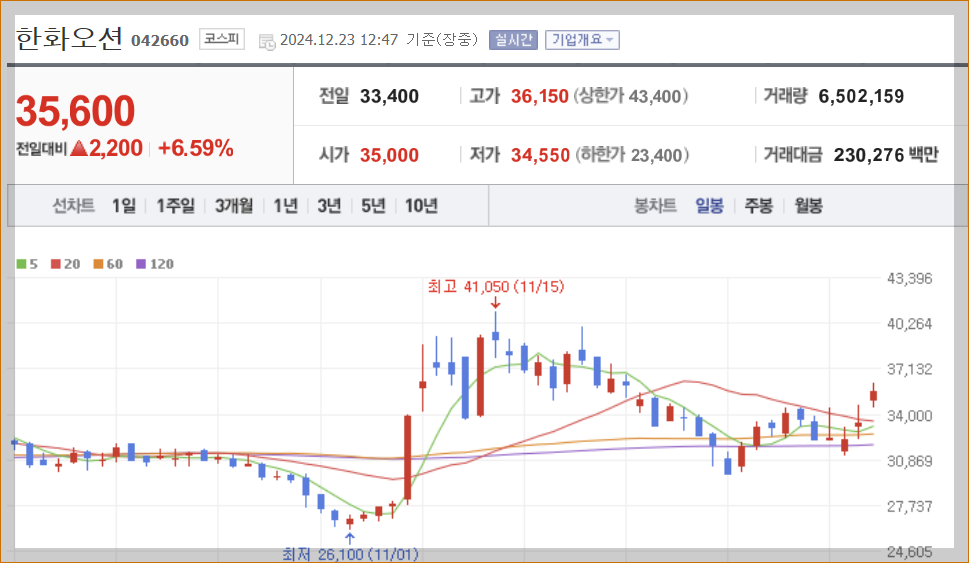Image resolution: width=969 pixels, height=563 pixels.
Task: Click the 최고 41,050 (11/15) high marker
Action: click(x=496, y=287)
